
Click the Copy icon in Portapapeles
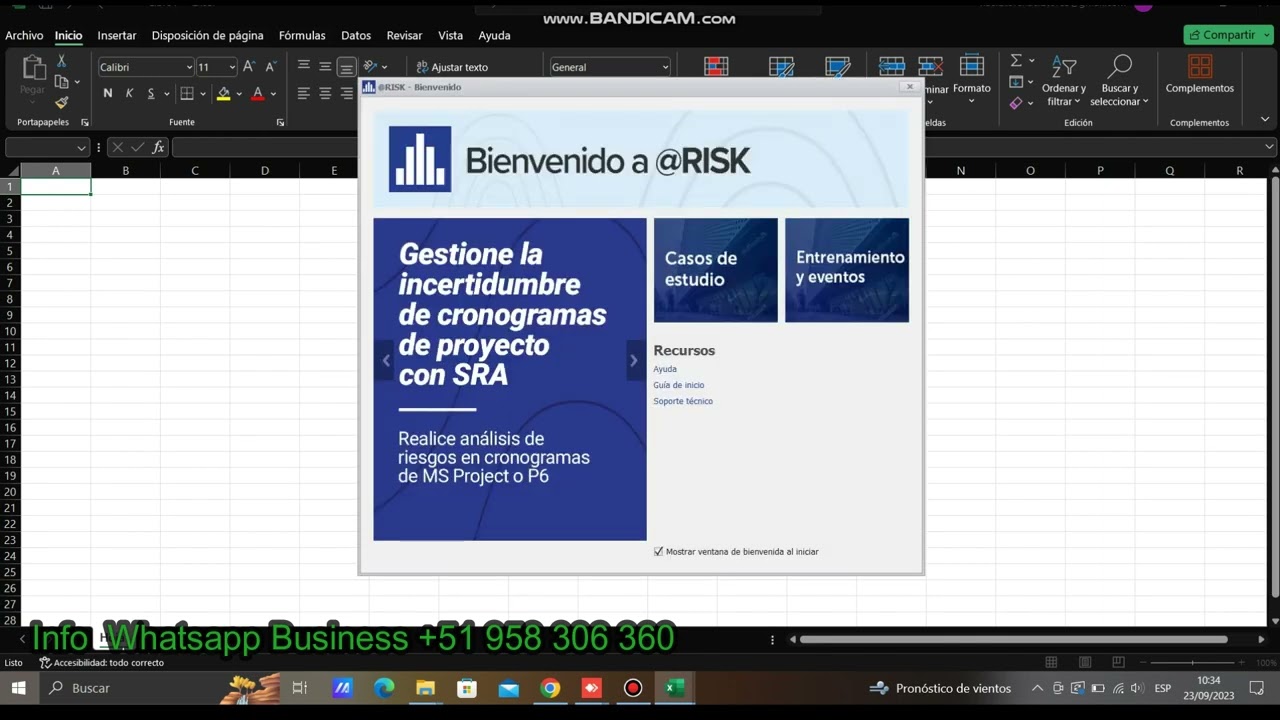[62, 82]
